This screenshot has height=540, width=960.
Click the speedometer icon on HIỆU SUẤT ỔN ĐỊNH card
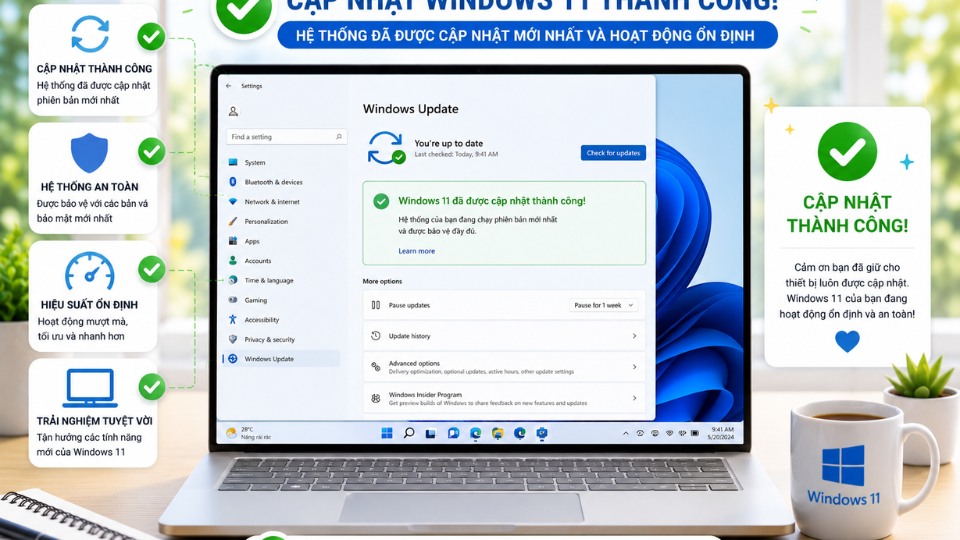coord(90,271)
